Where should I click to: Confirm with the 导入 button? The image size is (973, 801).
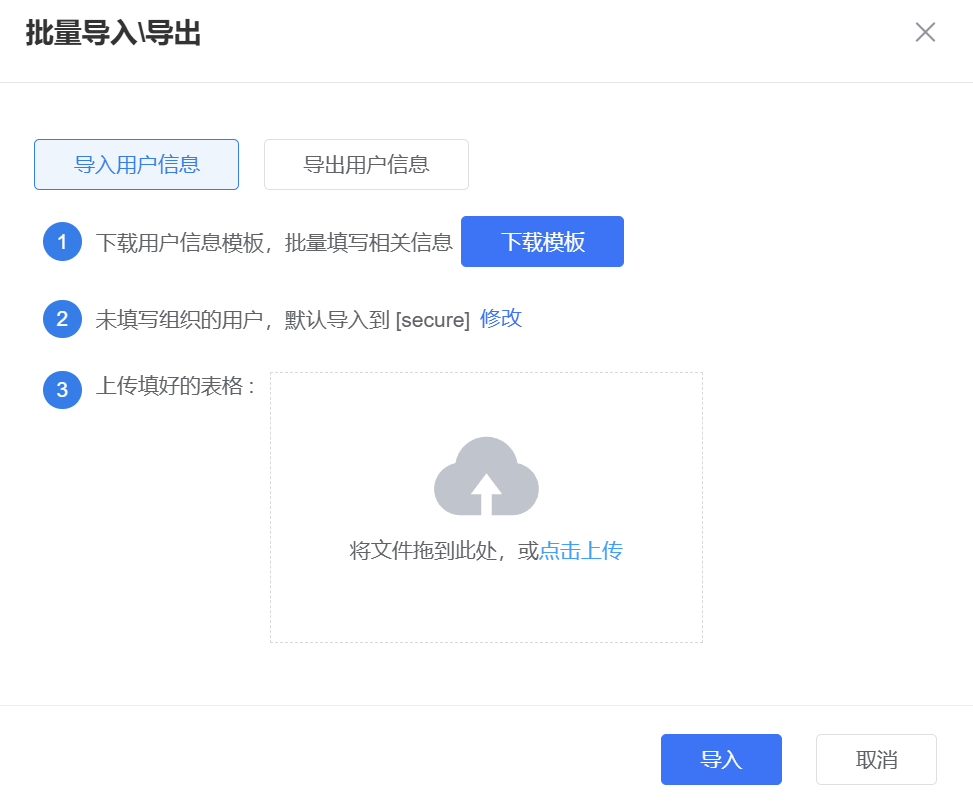[721, 759]
